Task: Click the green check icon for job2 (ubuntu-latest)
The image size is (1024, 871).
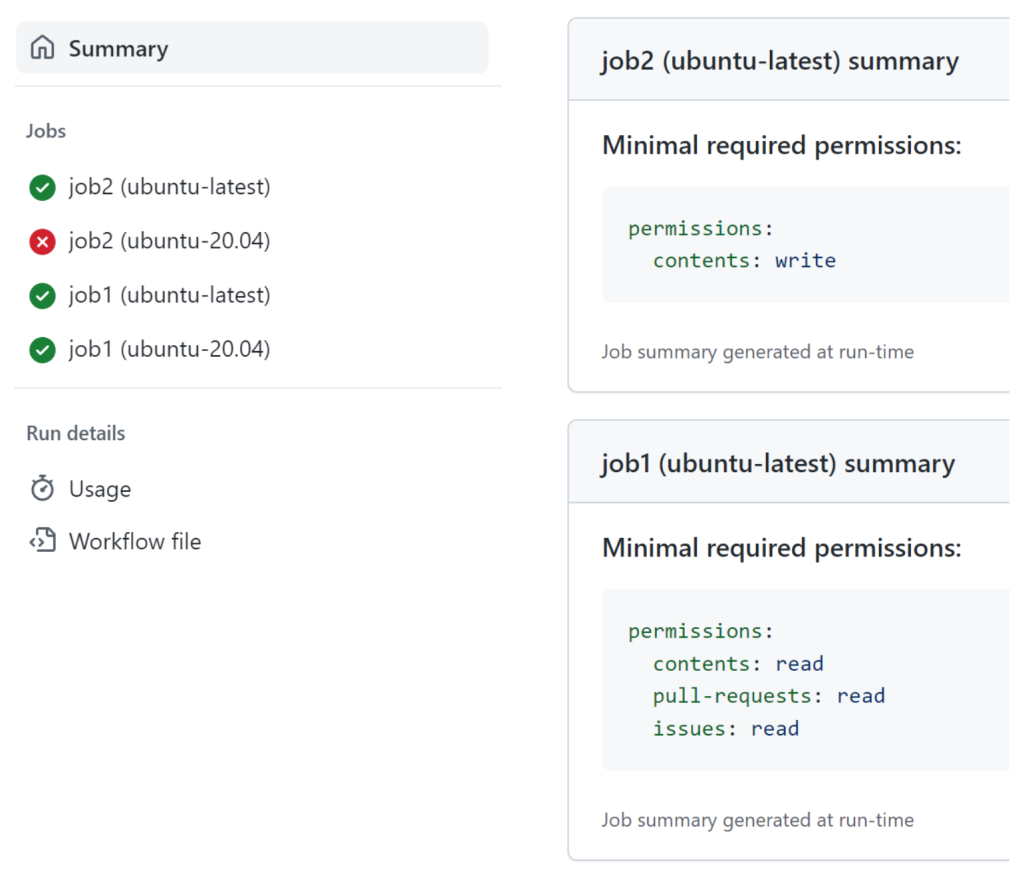Action: [41, 187]
